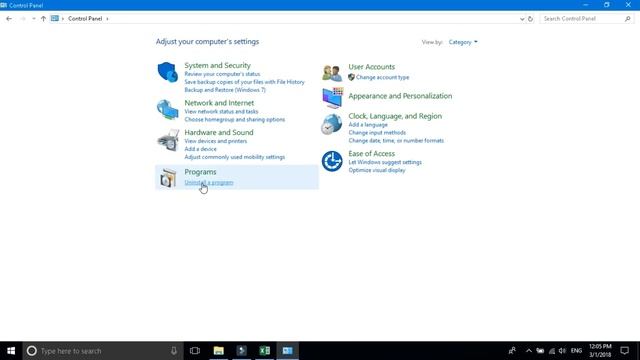Click the ENG language indicator

point(576,351)
